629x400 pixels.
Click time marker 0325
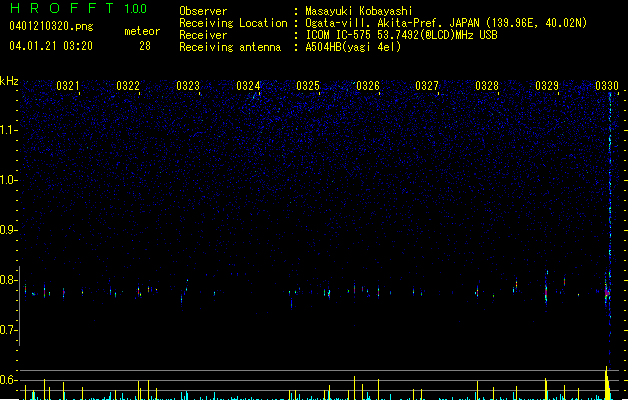click(308, 85)
